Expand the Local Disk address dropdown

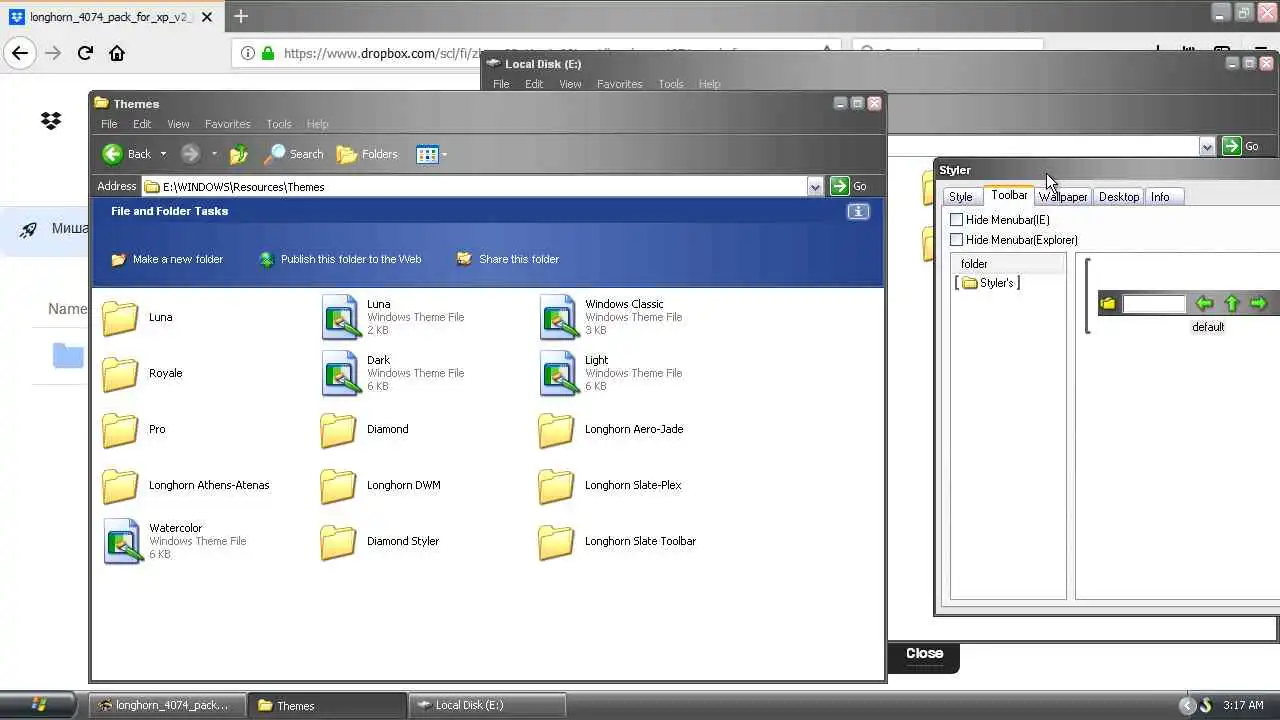tap(1207, 146)
